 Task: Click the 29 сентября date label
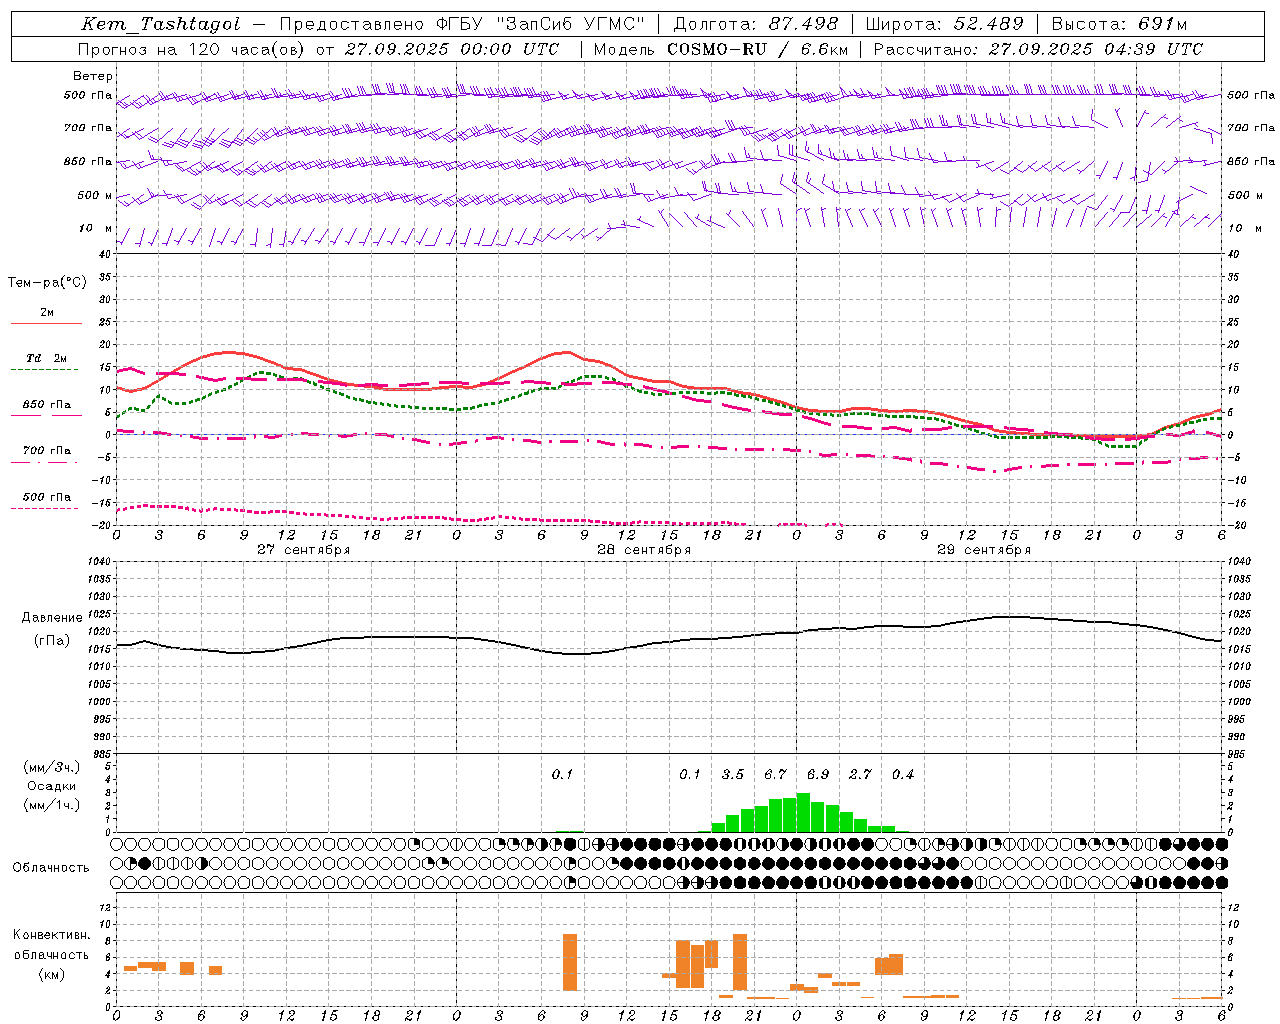(983, 550)
